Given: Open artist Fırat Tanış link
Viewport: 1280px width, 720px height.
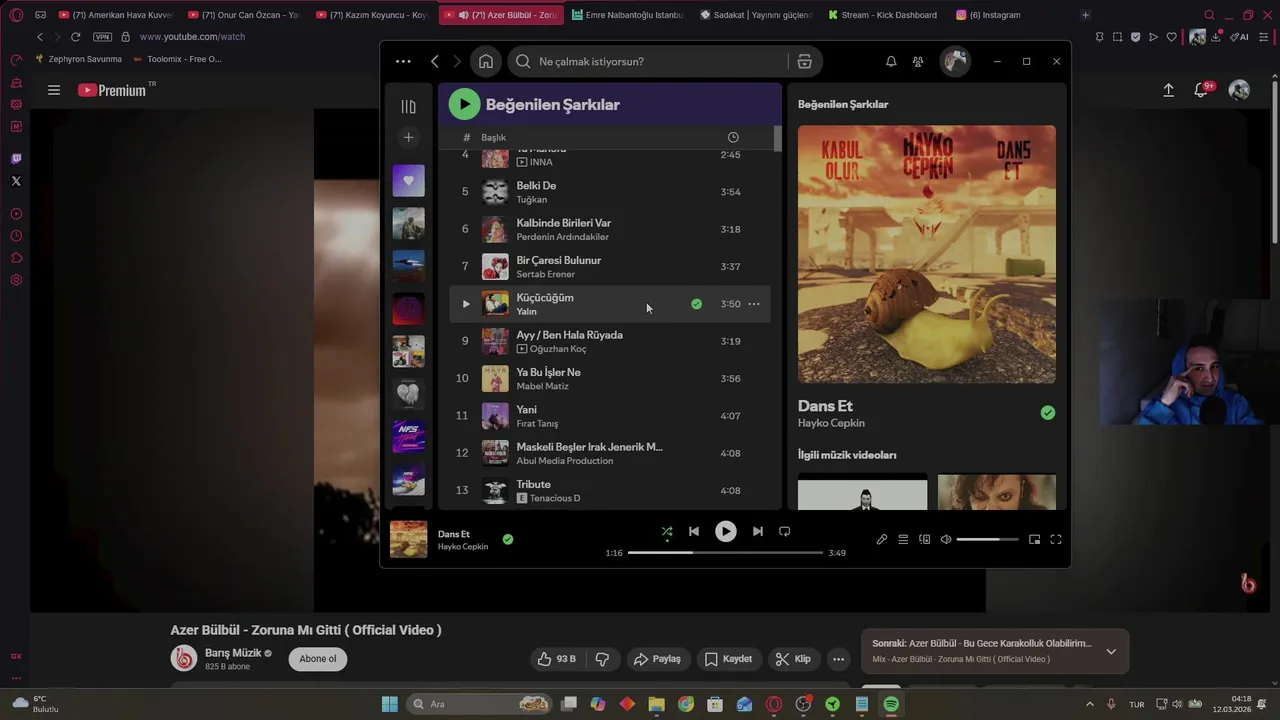Looking at the screenshot, I should tap(537, 424).
